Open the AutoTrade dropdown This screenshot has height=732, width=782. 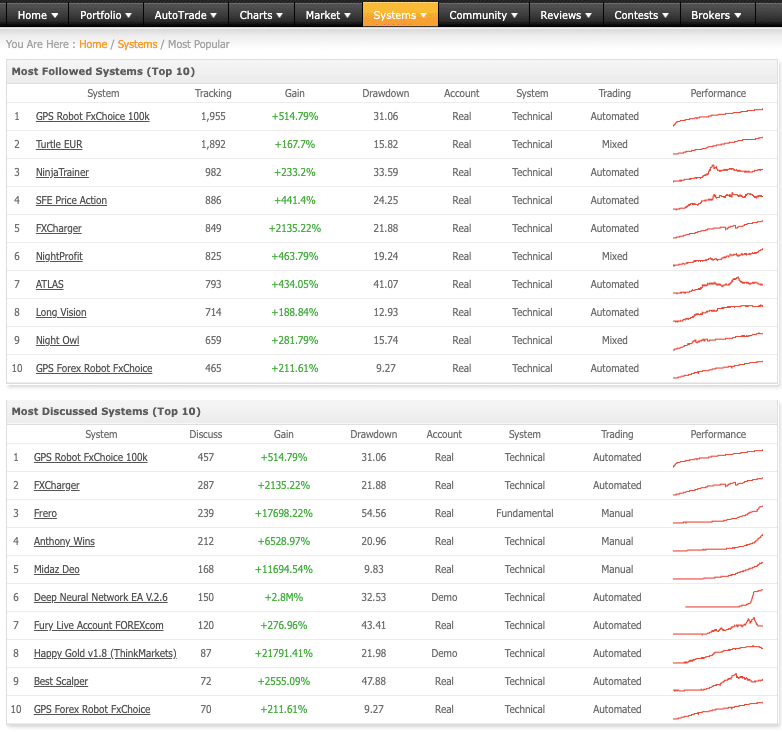(186, 15)
